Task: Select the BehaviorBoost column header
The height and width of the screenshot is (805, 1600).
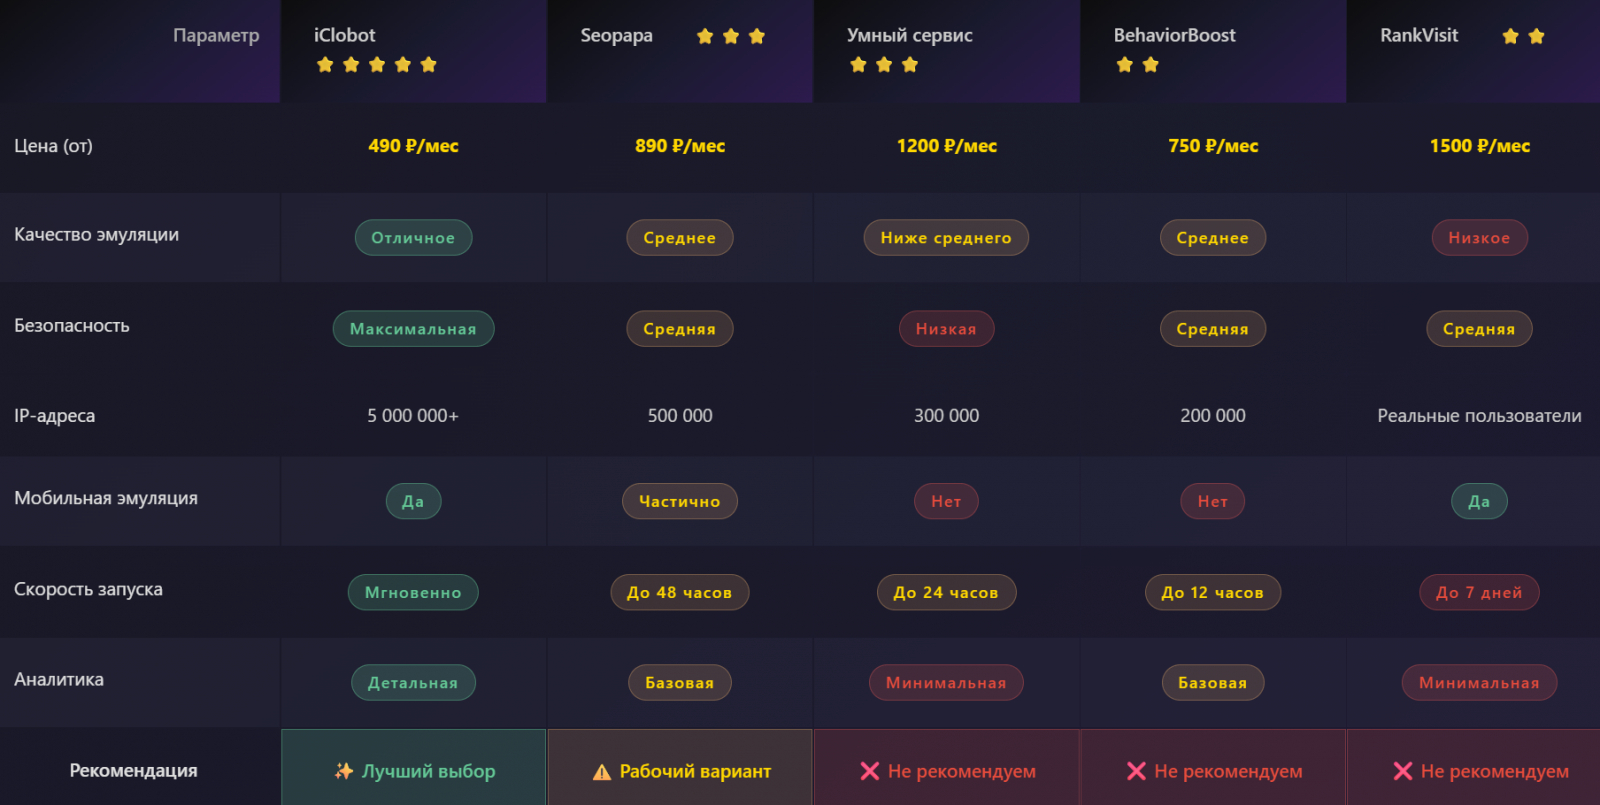Action: [1175, 35]
